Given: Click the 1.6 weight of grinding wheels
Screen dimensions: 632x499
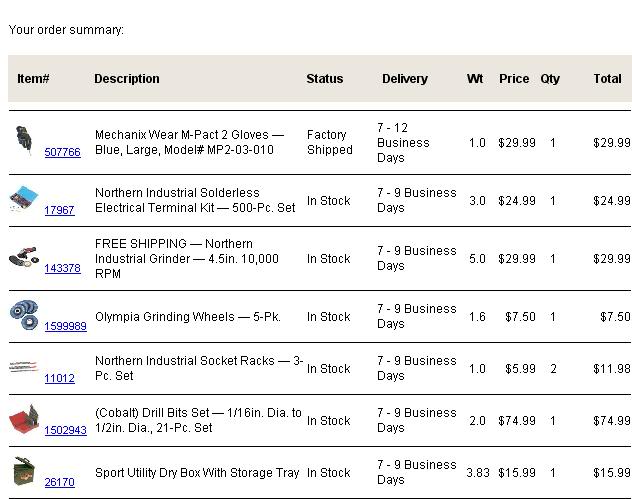Looking at the screenshot, I should (477, 317).
